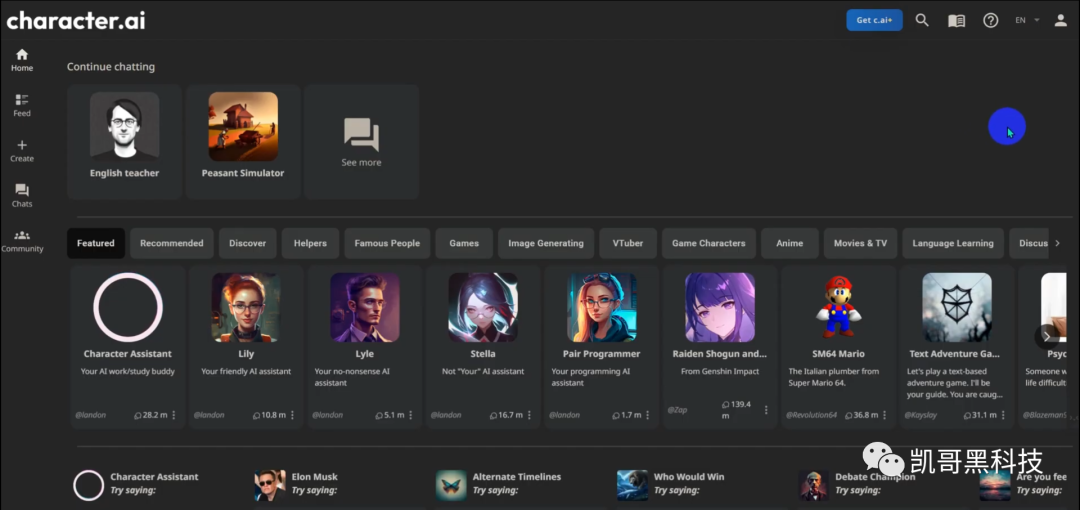Open the book guide icon in header
This screenshot has width=1080, height=510.
point(956,21)
